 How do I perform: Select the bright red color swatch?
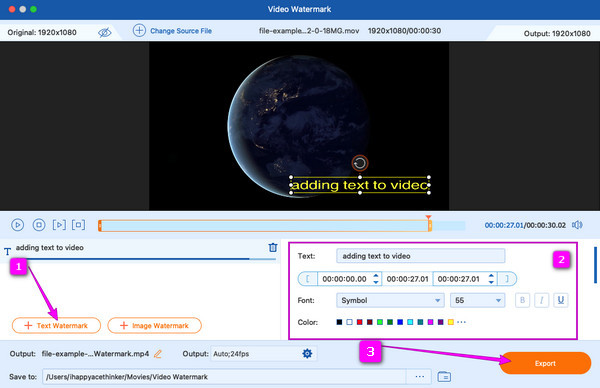click(359, 322)
